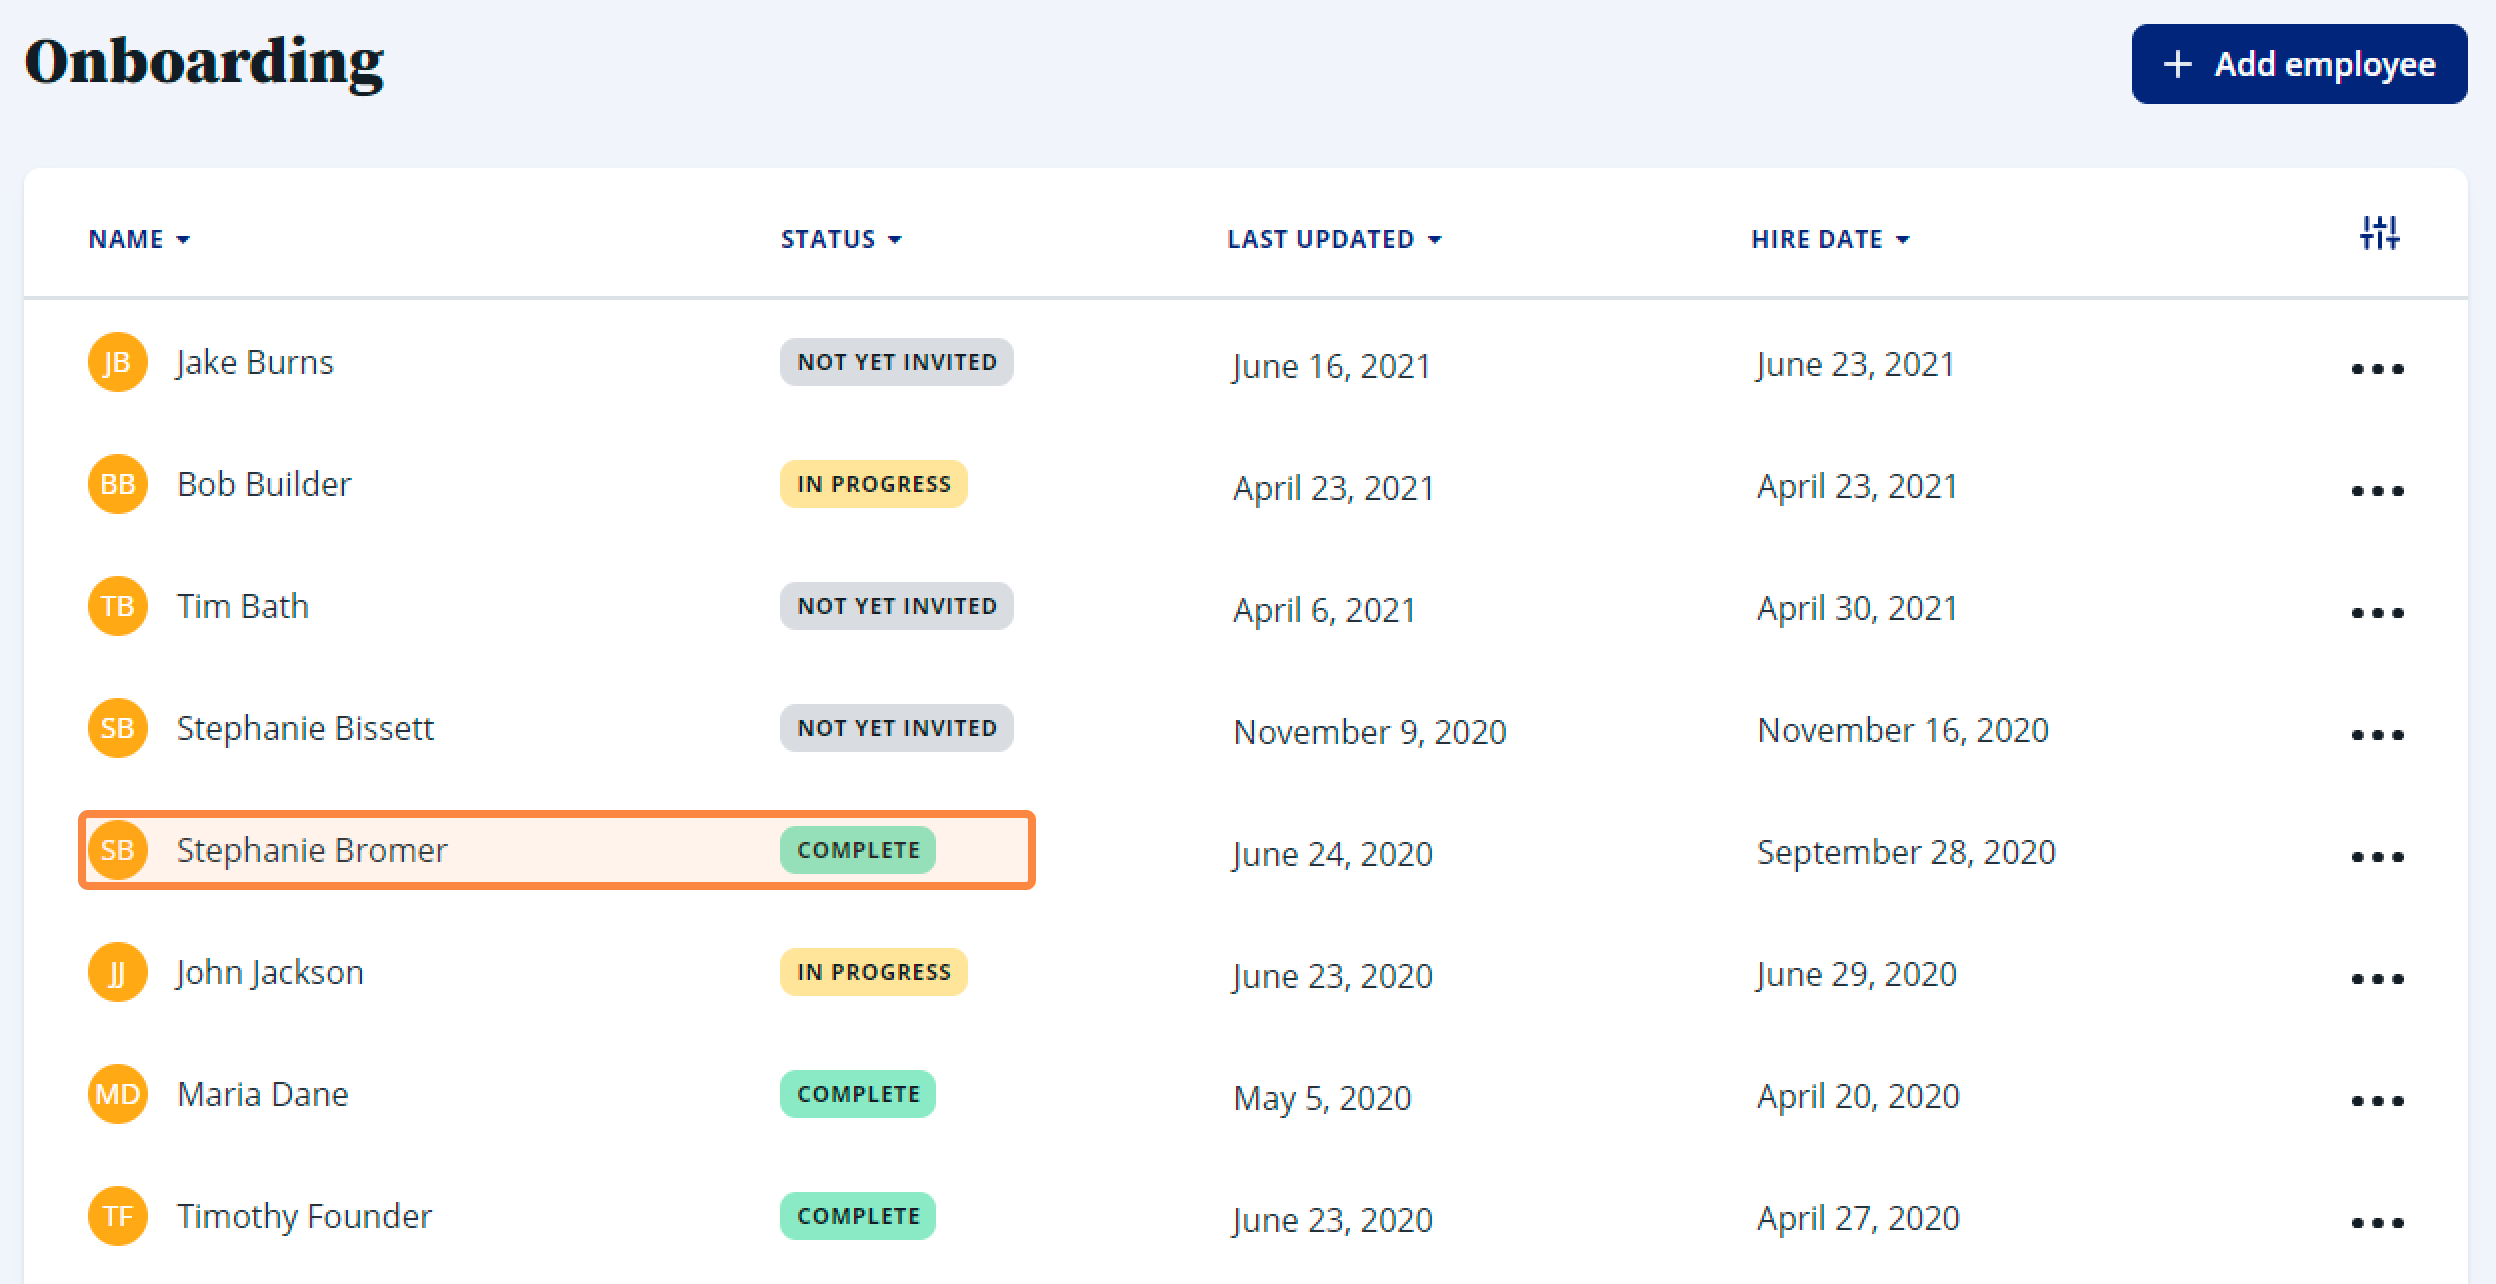Click Stephanie Bromer's COMPLETE badge

pyautogui.click(x=858, y=850)
